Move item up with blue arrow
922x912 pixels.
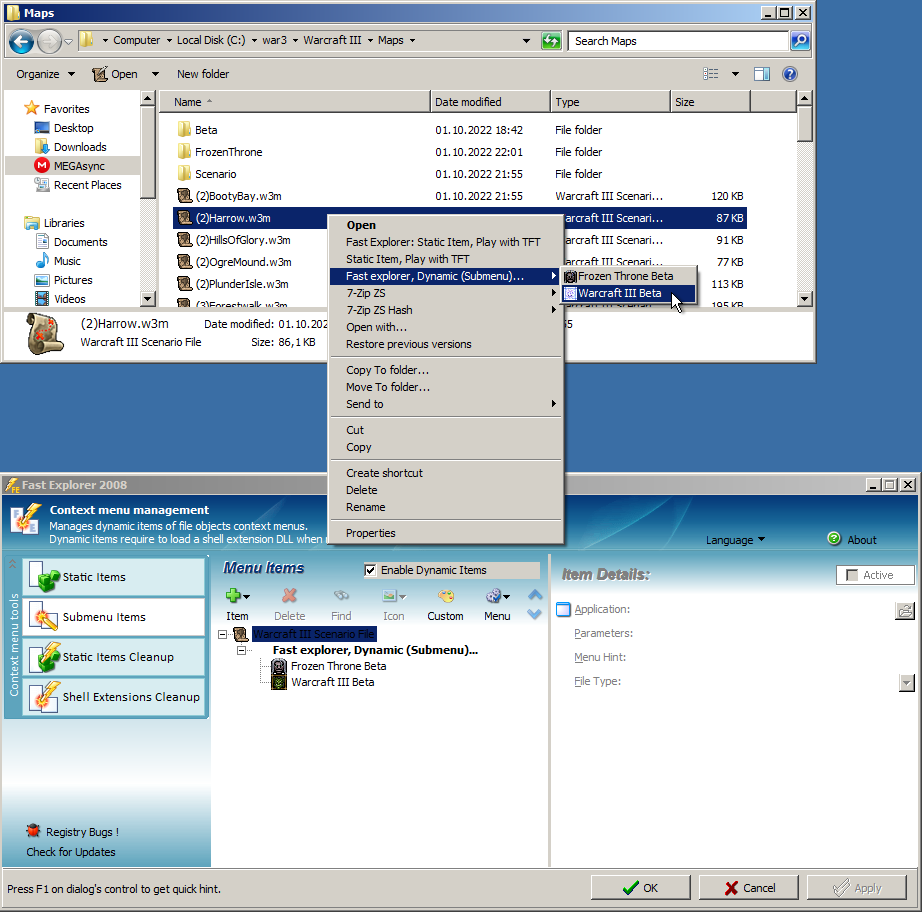tap(535, 594)
